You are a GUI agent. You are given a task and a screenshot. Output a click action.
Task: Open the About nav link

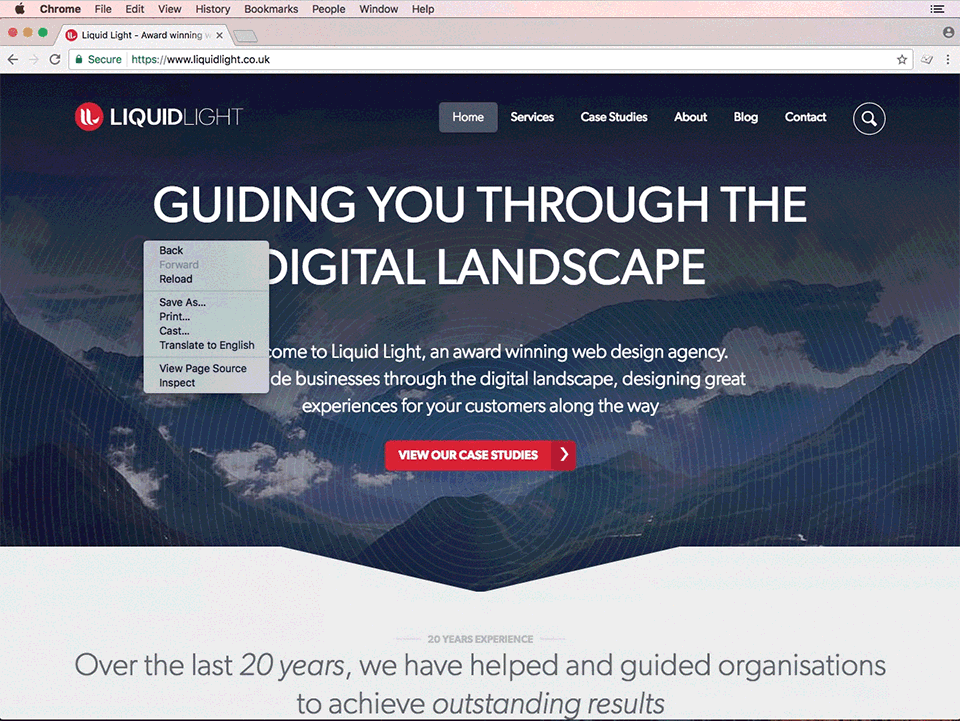(x=690, y=117)
